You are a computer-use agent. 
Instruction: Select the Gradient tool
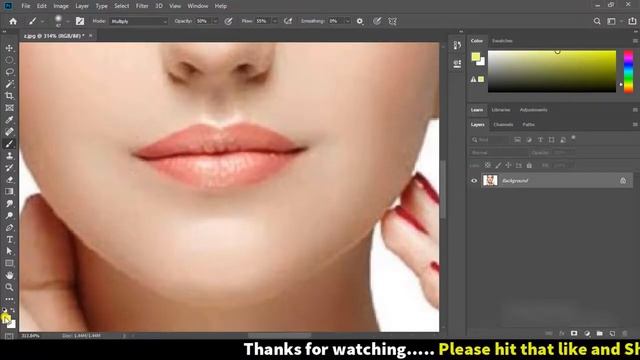(9, 191)
